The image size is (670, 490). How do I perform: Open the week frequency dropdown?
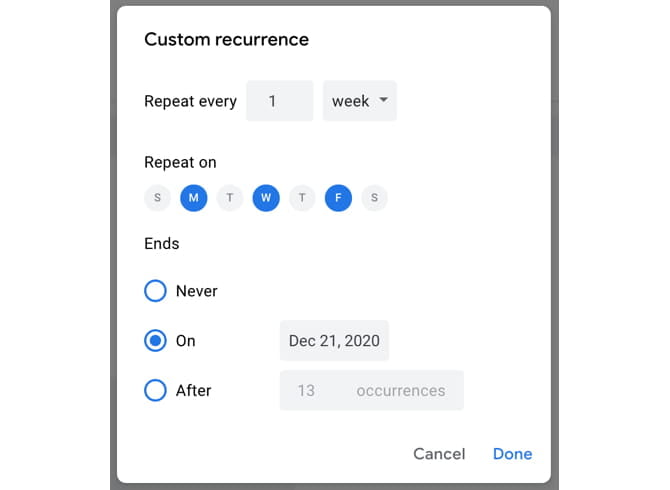point(359,101)
